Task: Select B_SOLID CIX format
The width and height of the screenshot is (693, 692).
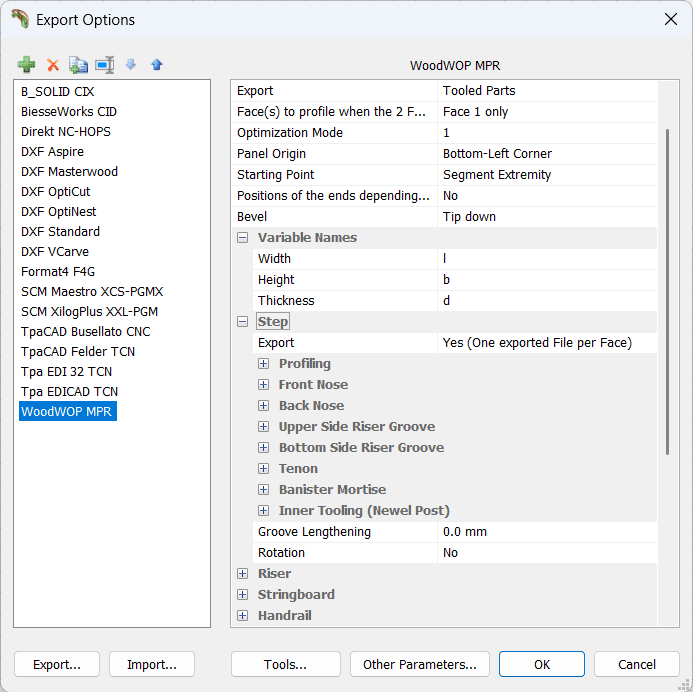Action: [x=57, y=91]
